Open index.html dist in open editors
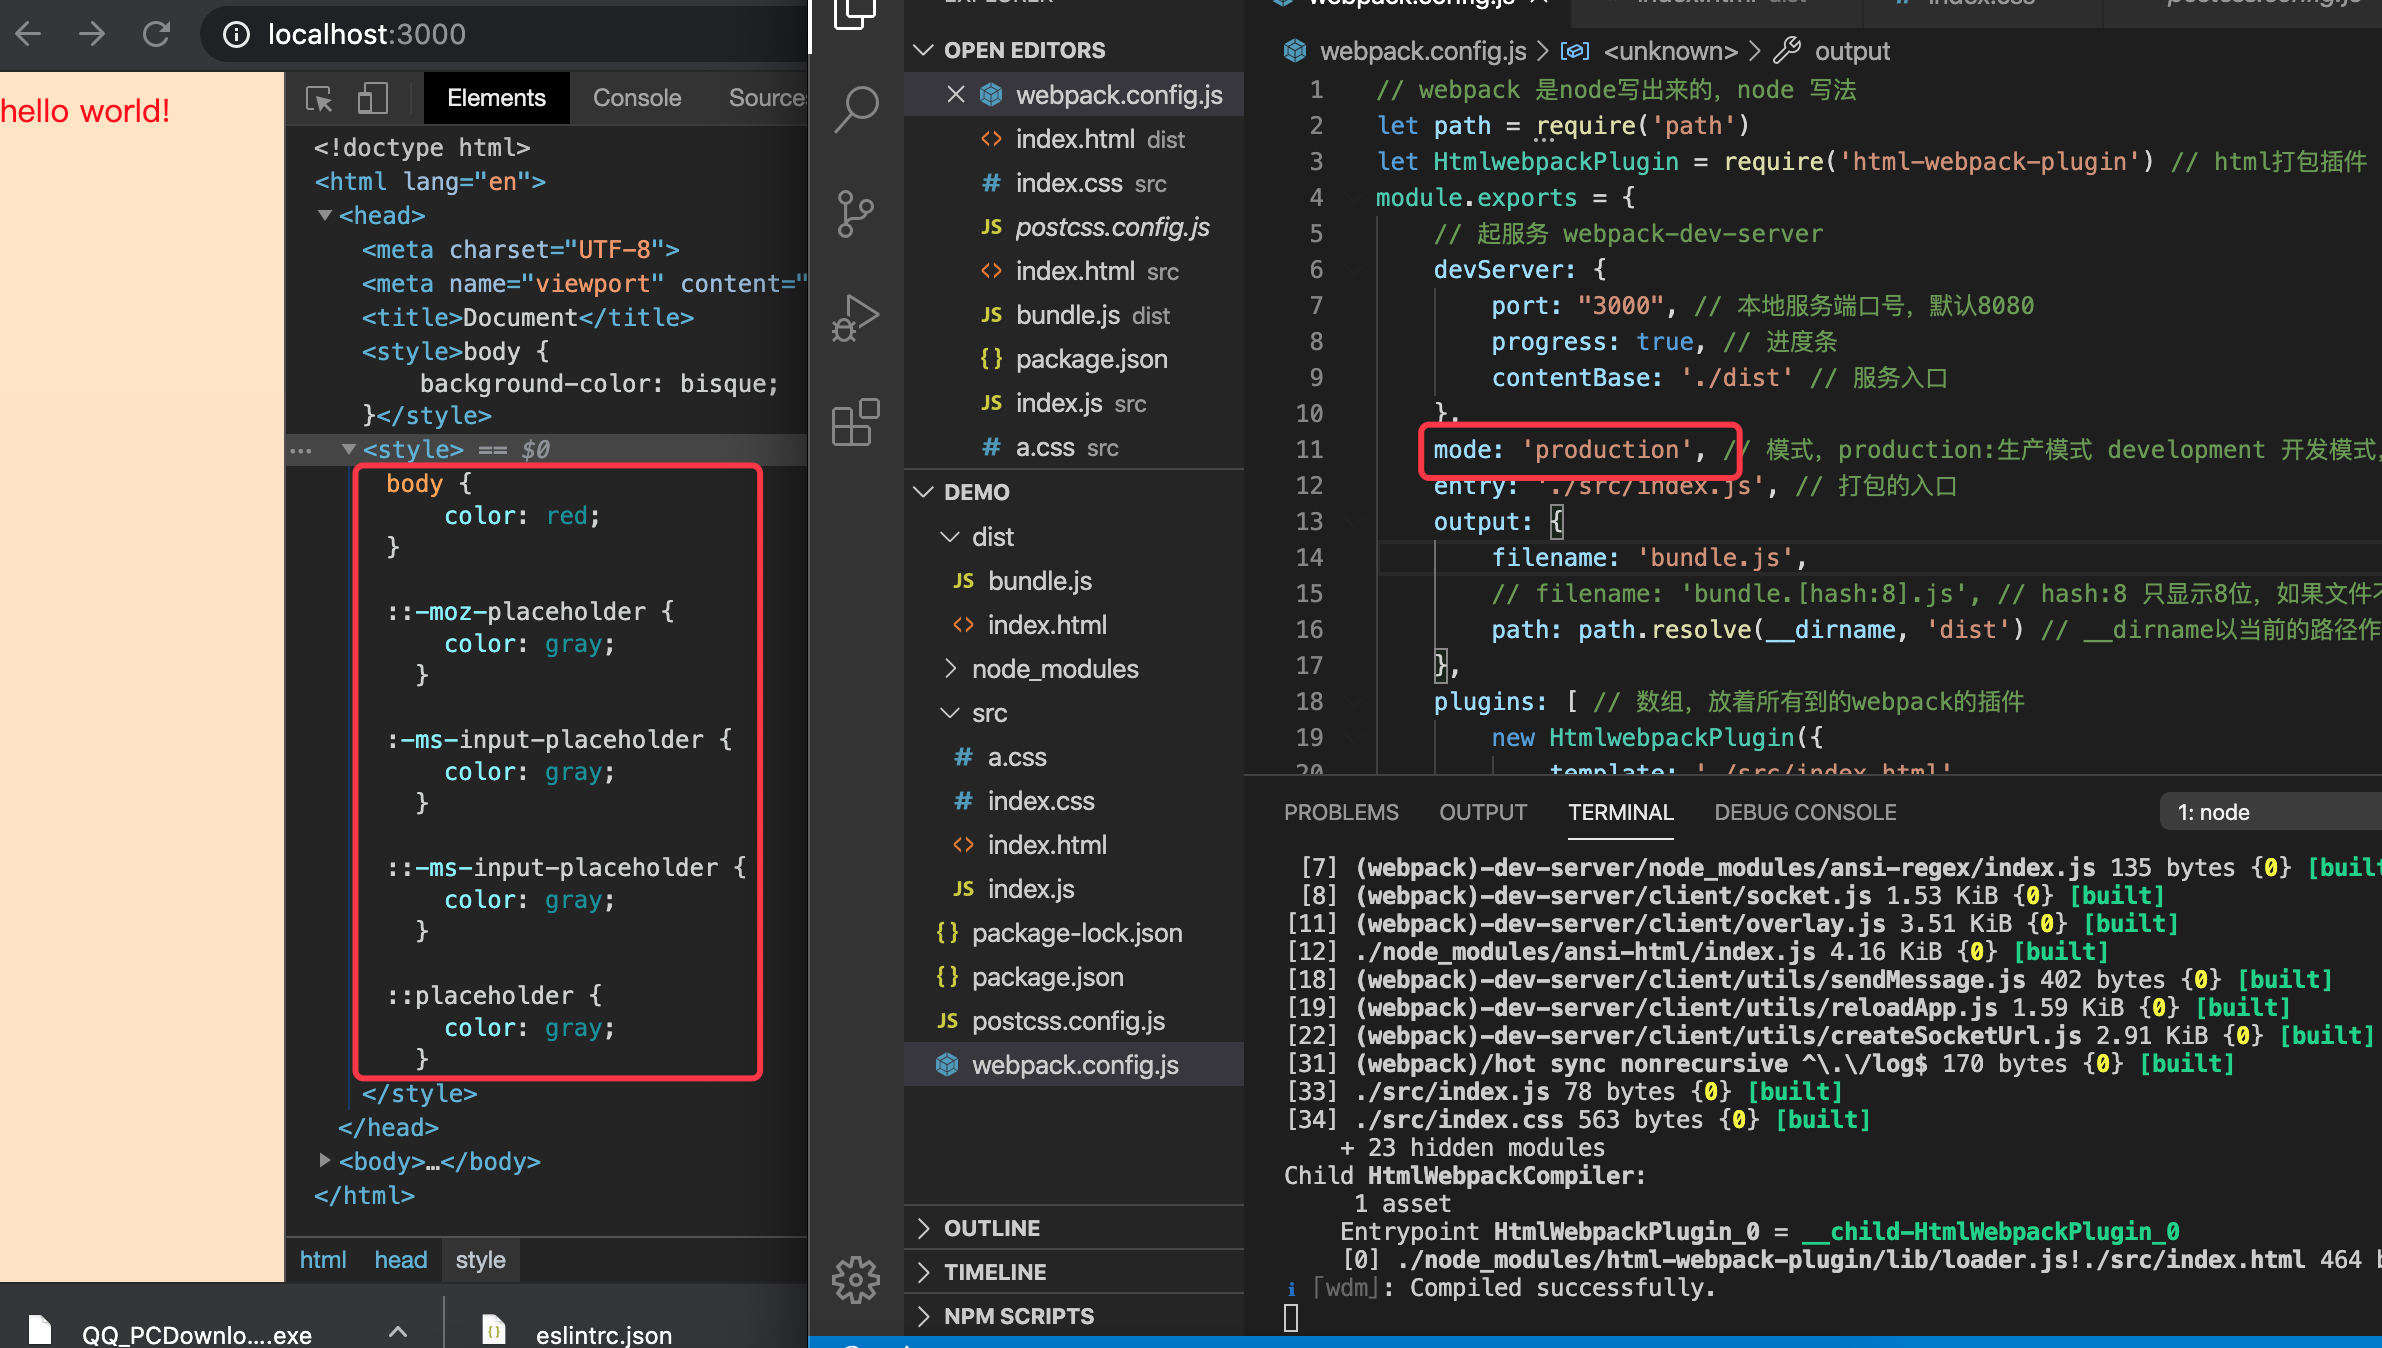 pyautogui.click(x=1074, y=139)
